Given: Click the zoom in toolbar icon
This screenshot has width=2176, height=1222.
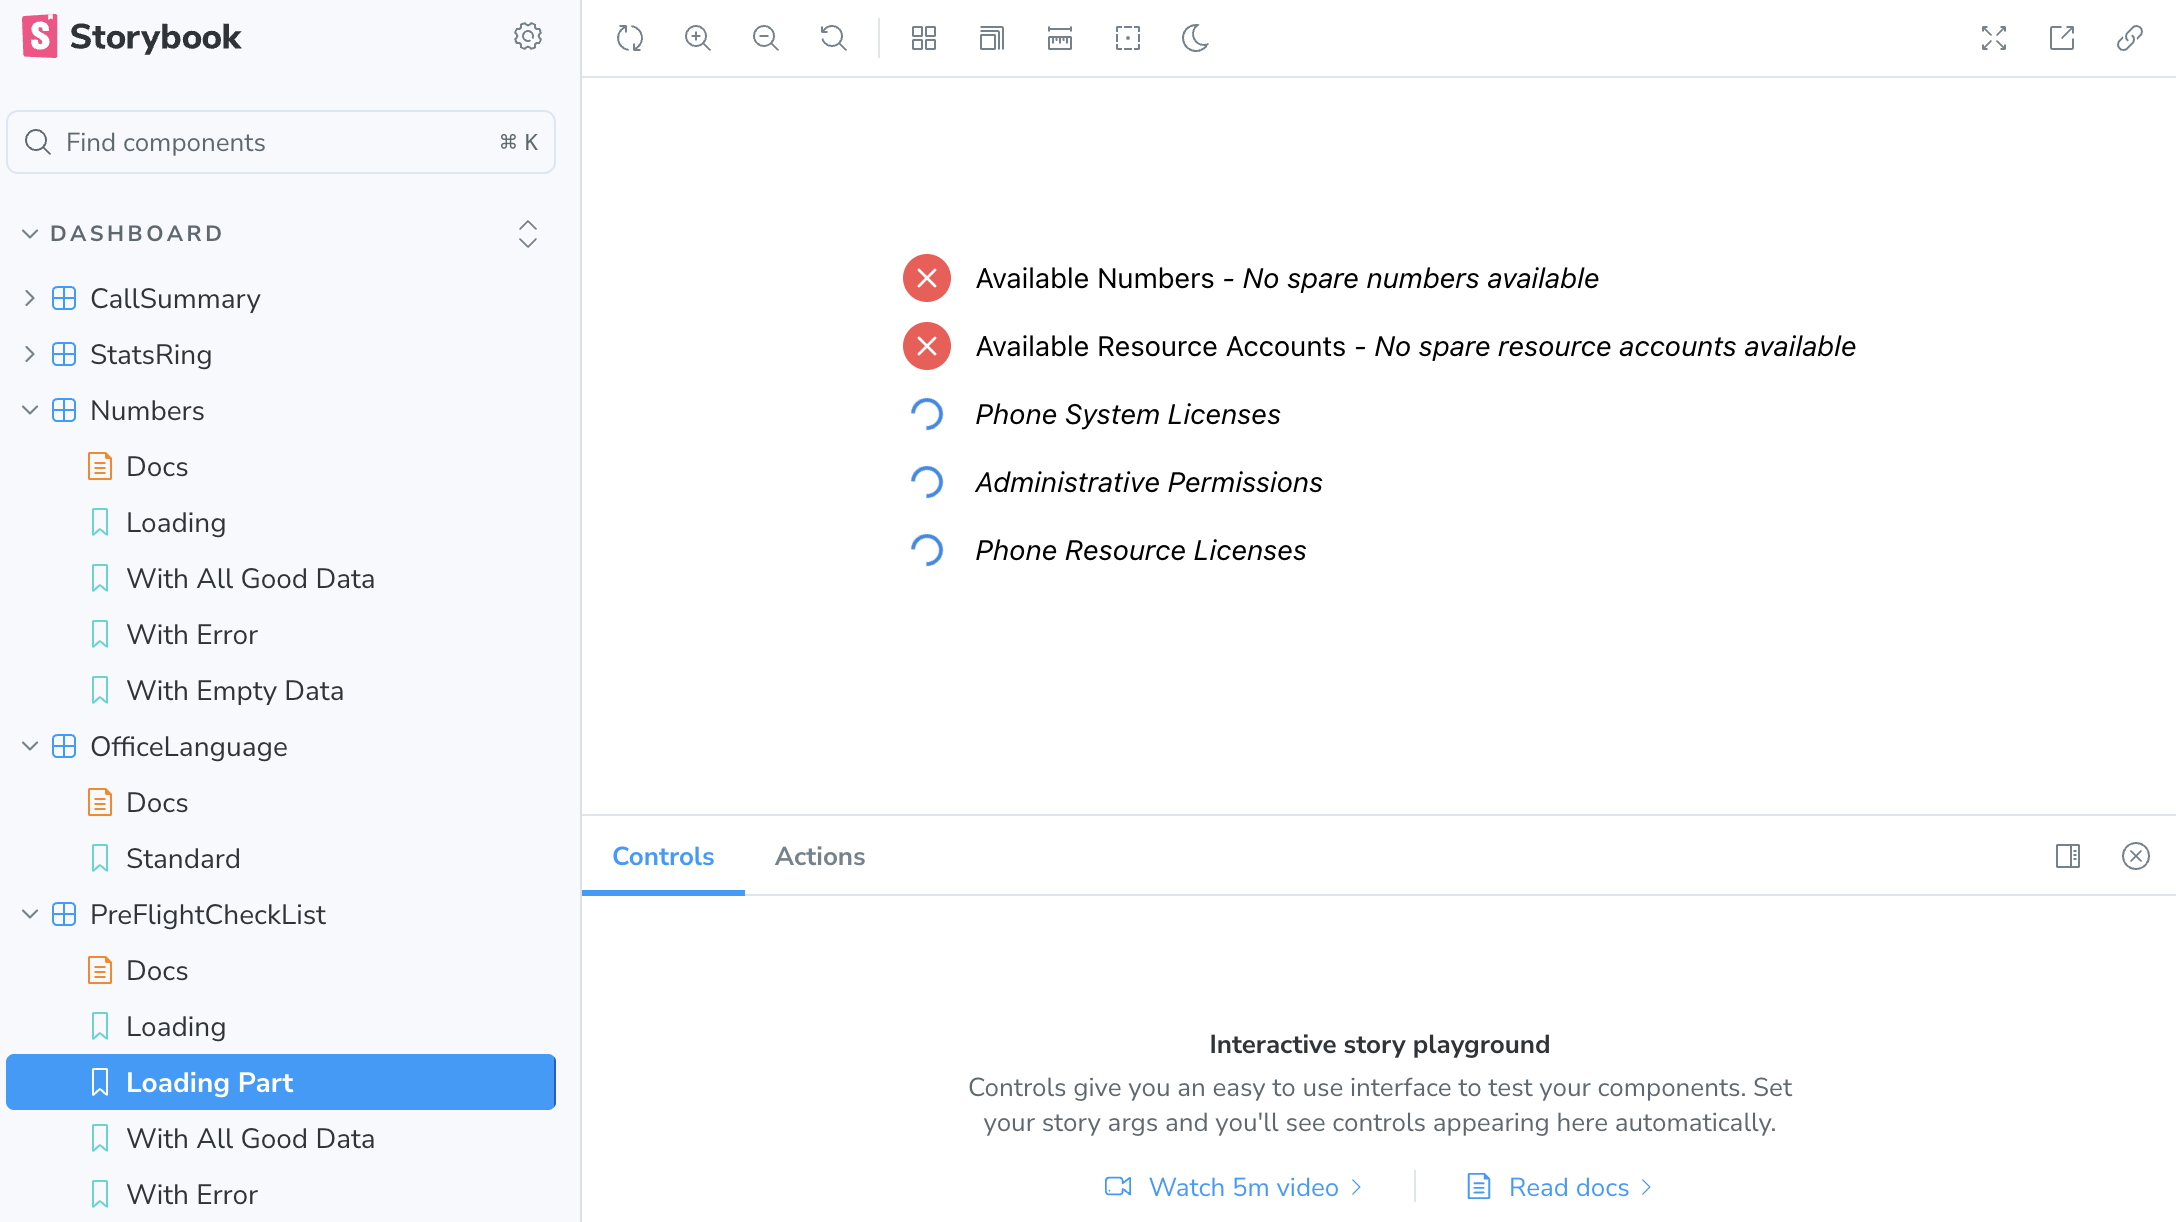Looking at the screenshot, I should coord(697,38).
